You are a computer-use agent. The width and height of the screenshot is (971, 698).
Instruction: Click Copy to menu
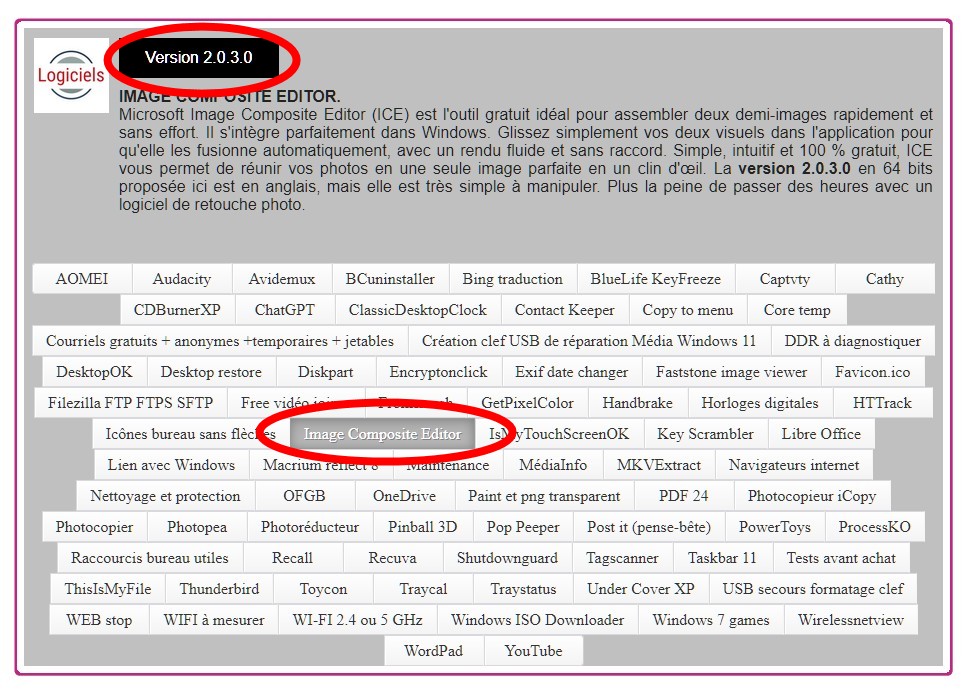[688, 310]
